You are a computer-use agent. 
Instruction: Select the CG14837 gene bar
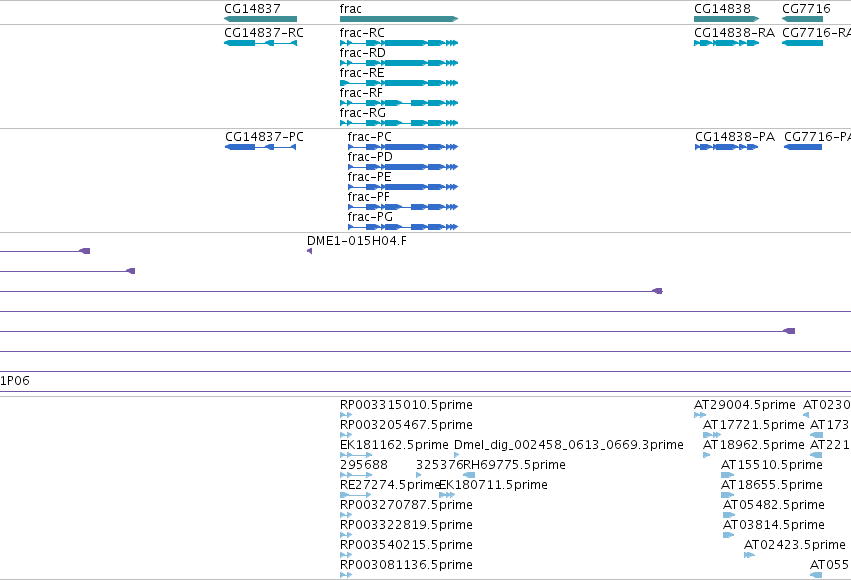point(261,19)
